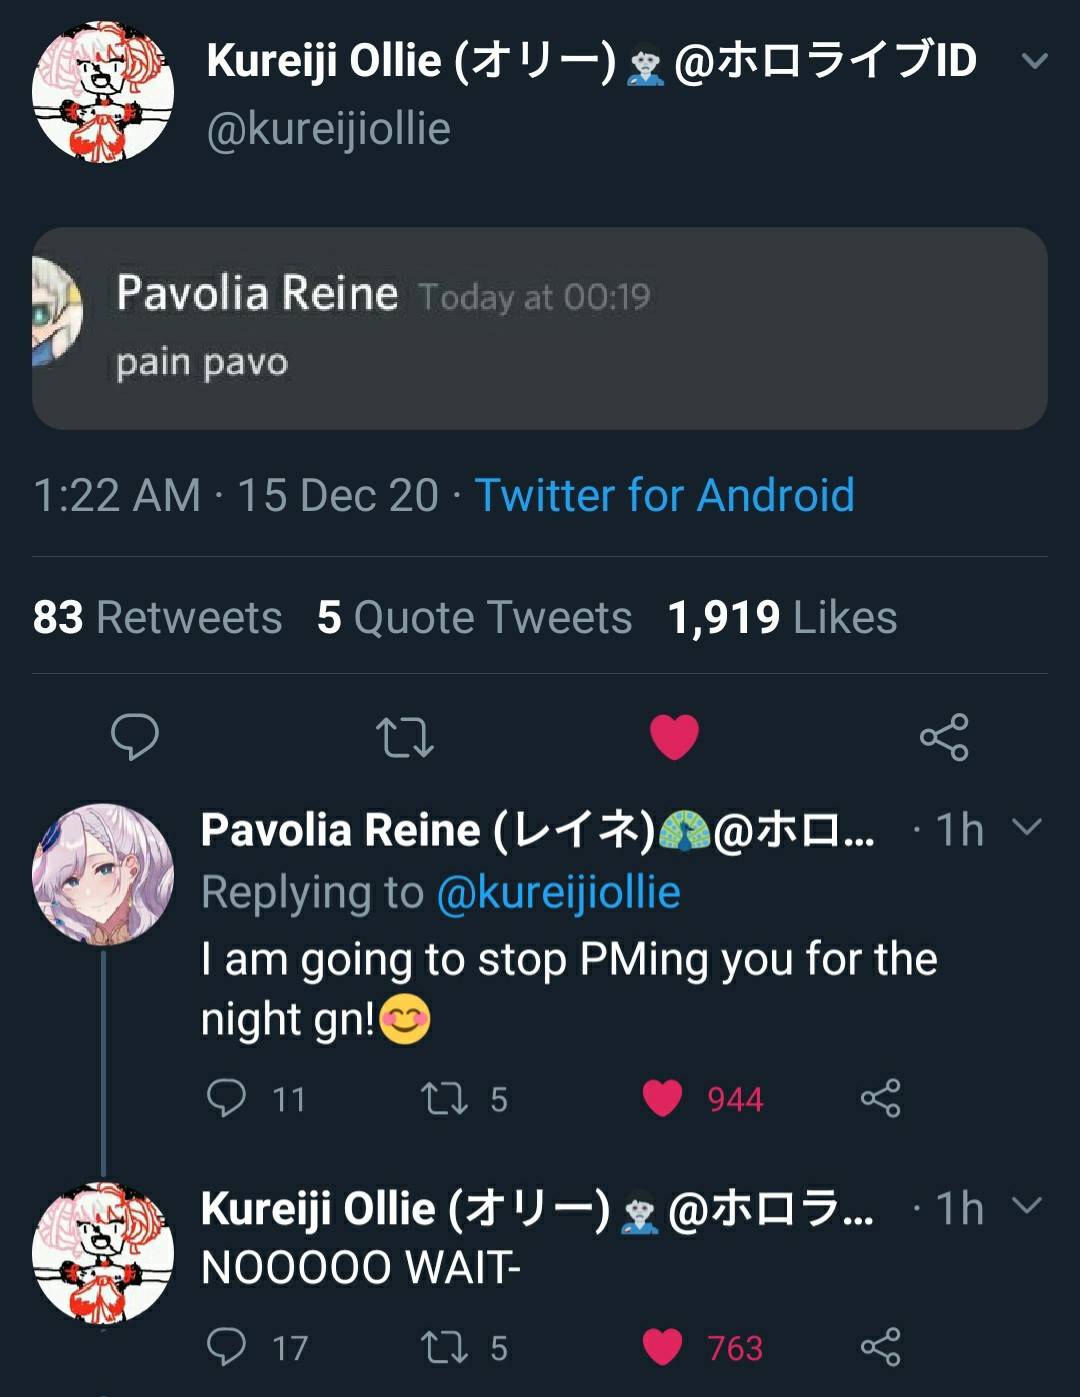The height and width of the screenshot is (1397, 1080).
Task: Open the @kureijiollie mention link
Action: point(558,892)
